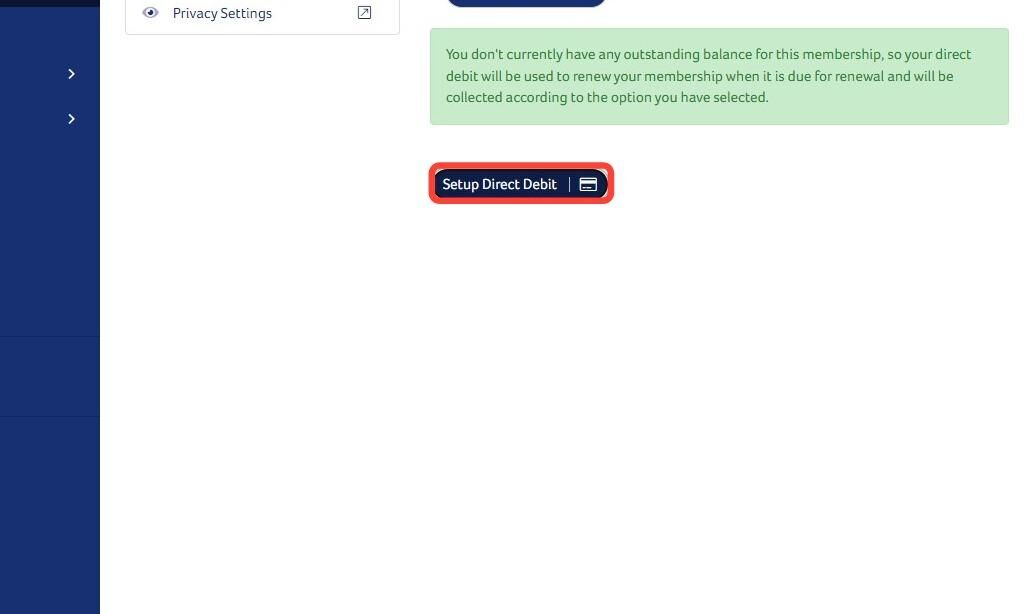Click the eye icon beside Privacy Settings
This screenshot has width=1034, height=614.
(x=150, y=13)
